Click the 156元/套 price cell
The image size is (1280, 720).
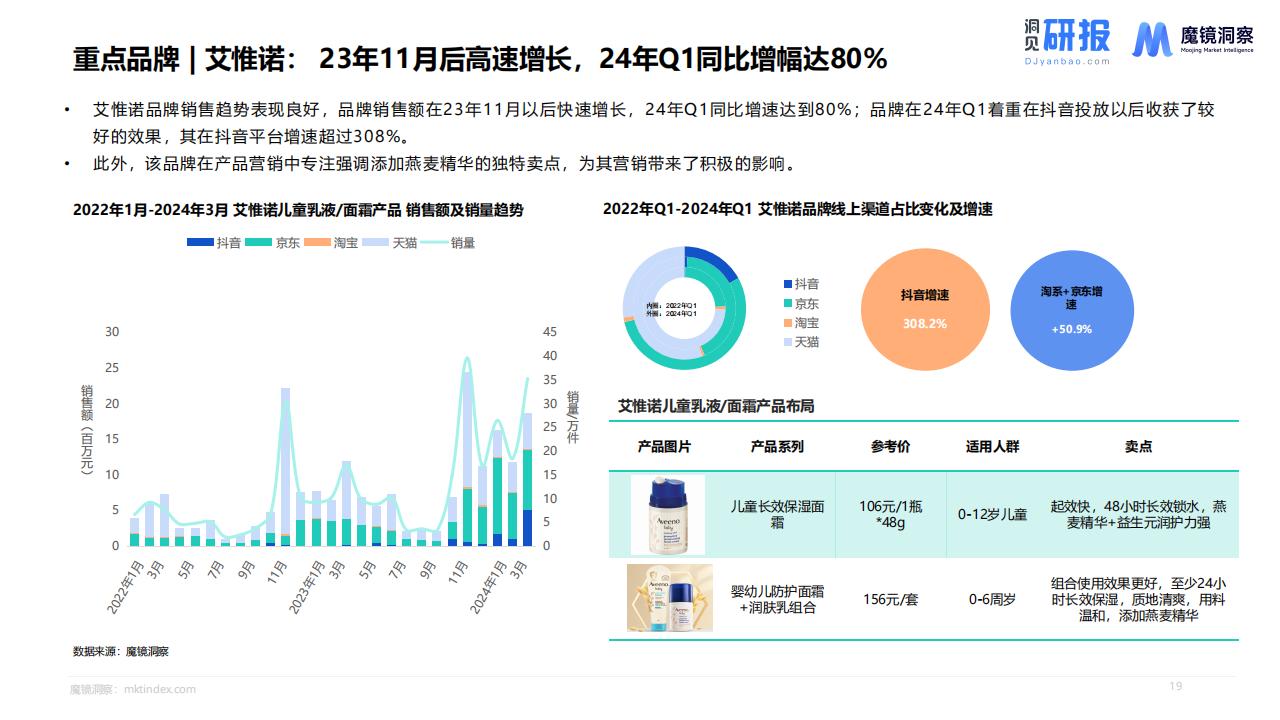pos(890,599)
